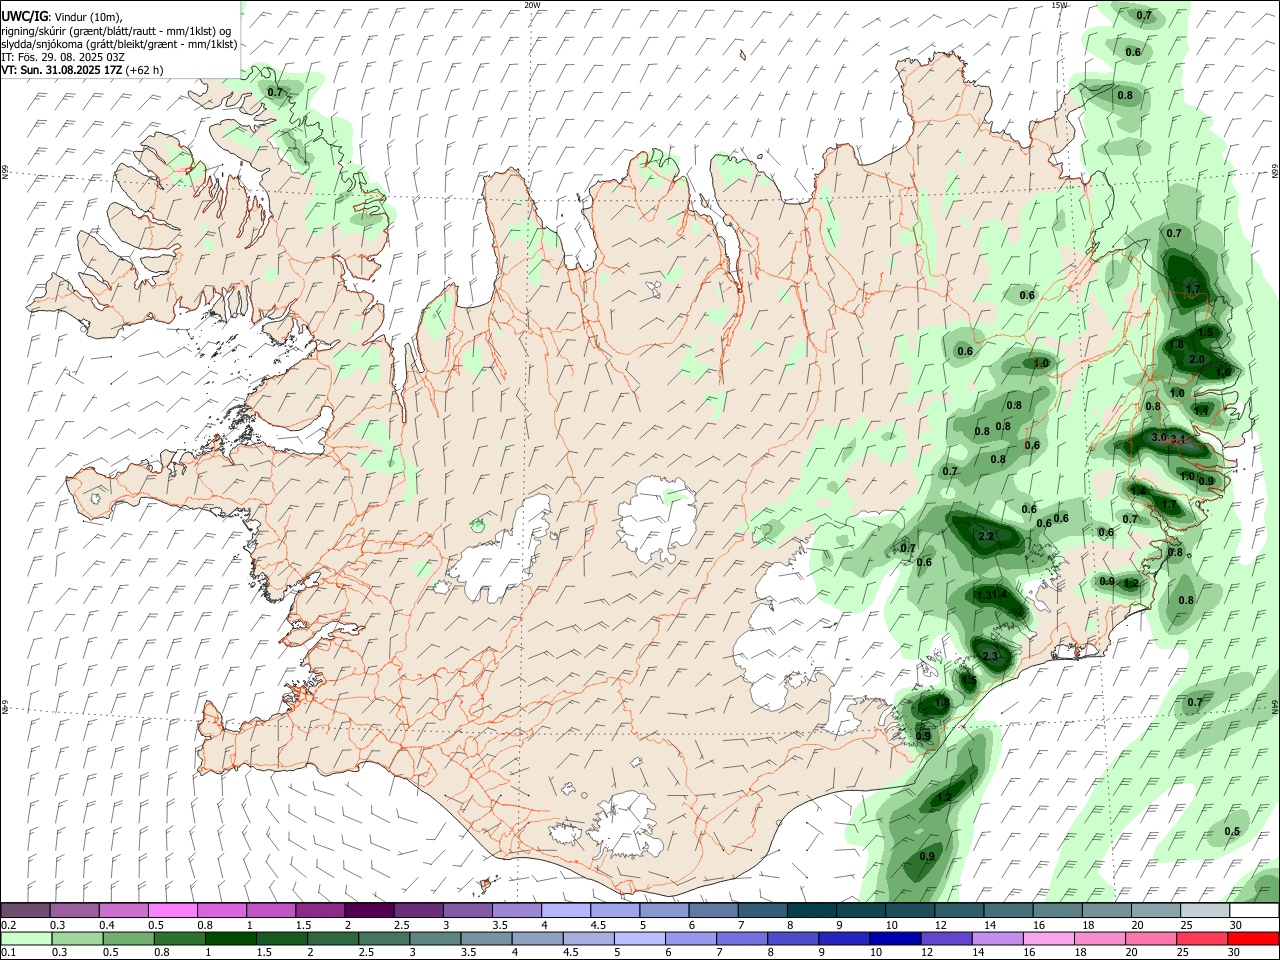
Task: Click the 0.5 value over the southeast sea
Action: [x=1232, y=832]
